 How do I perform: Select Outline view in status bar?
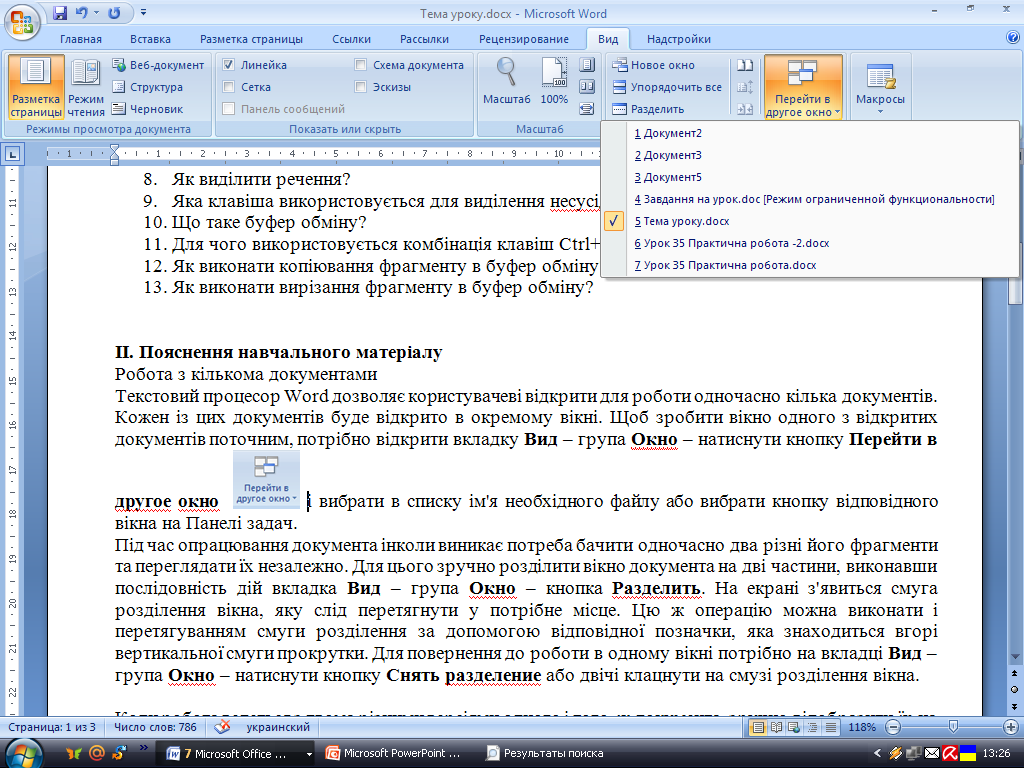coord(812,727)
